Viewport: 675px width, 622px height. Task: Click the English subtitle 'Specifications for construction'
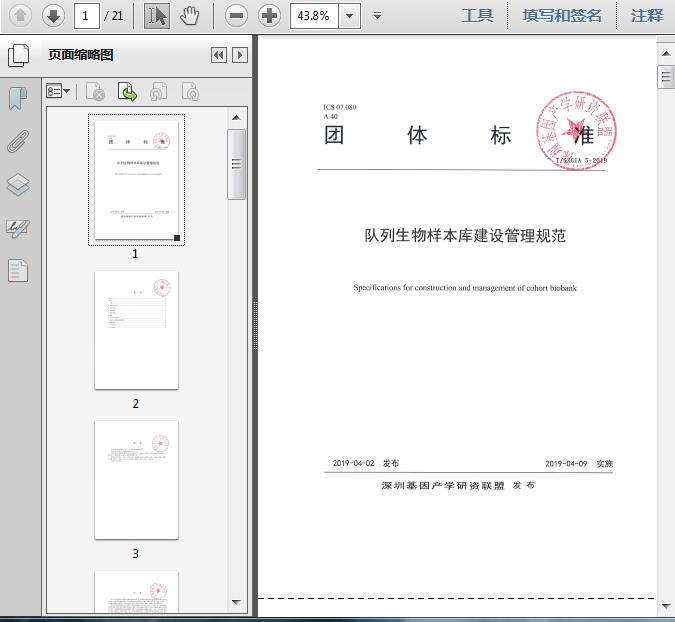(465, 288)
